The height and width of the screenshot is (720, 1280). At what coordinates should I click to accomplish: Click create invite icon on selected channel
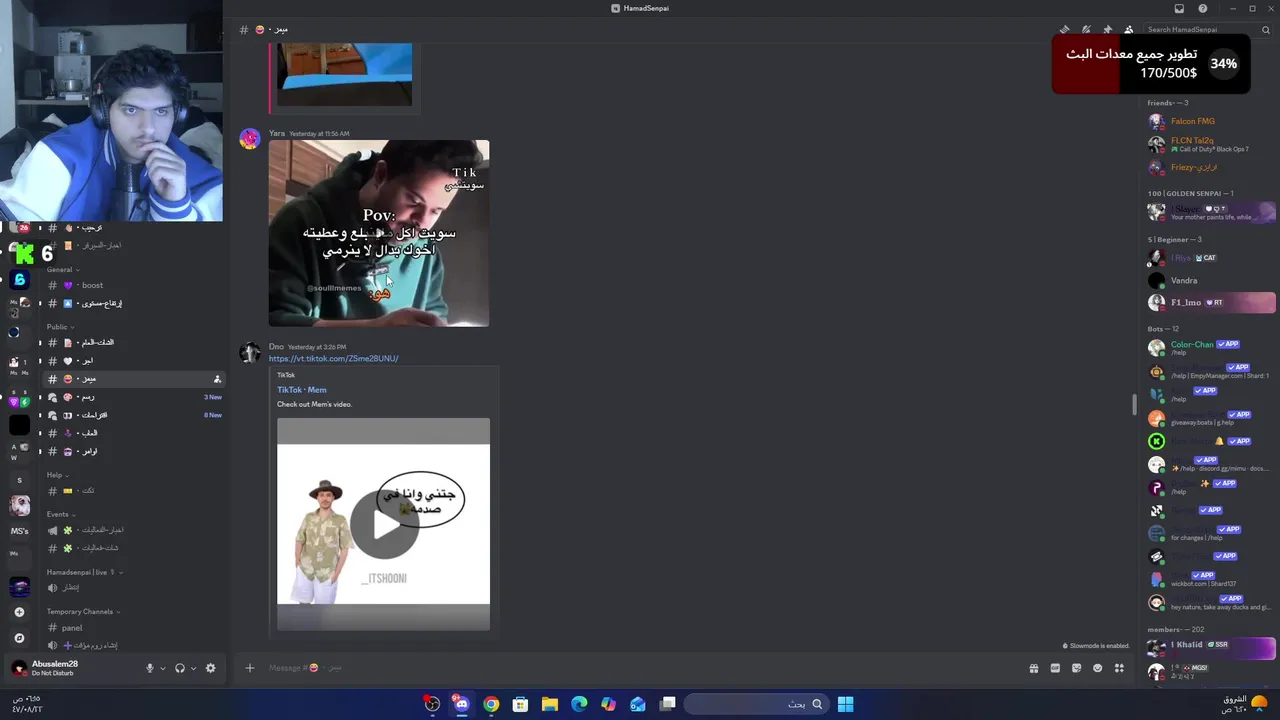[x=217, y=379]
